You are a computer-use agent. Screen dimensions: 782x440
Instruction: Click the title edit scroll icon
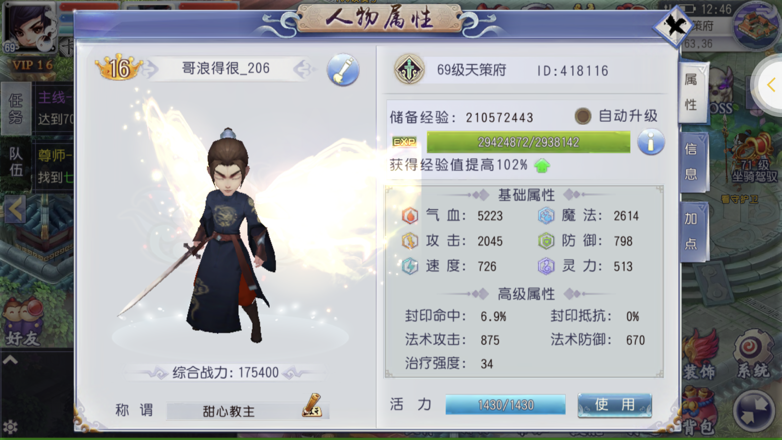pyautogui.click(x=312, y=406)
